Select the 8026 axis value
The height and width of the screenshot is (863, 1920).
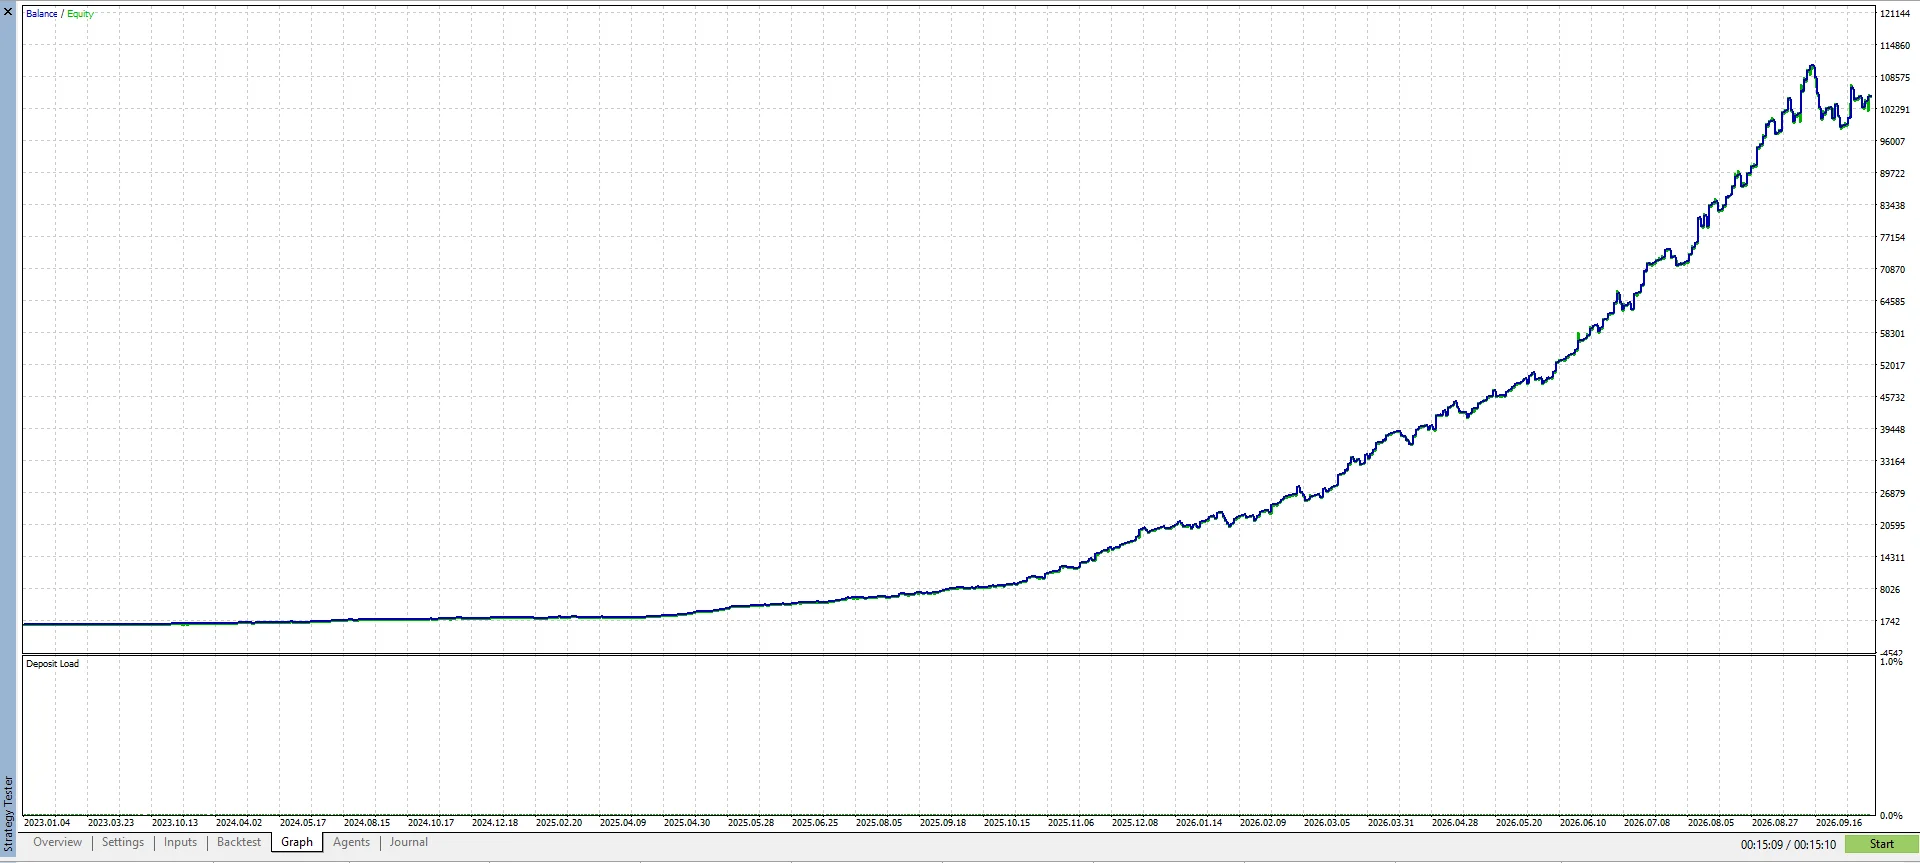pyautogui.click(x=1890, y=590)
